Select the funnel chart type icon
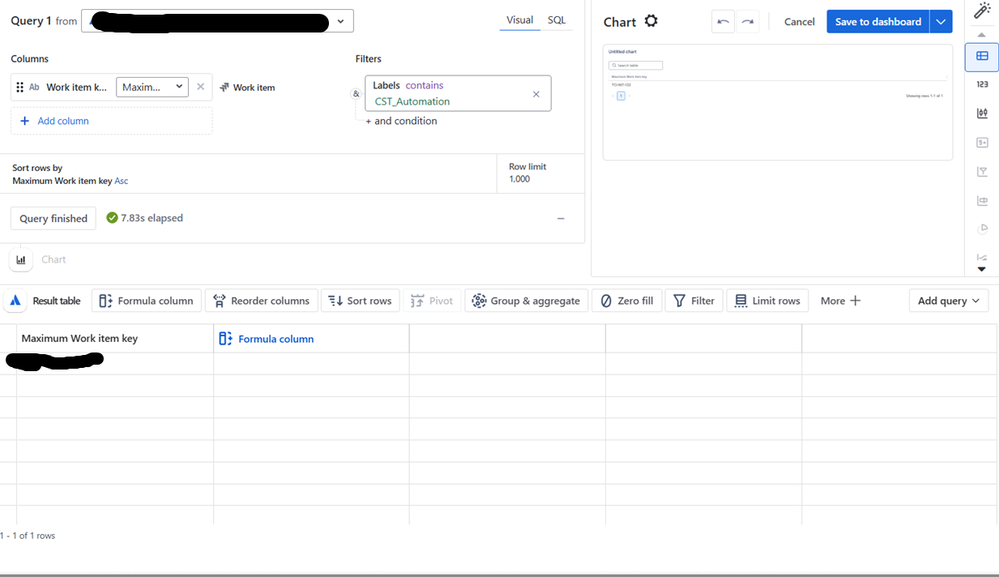This screenshot has height=577, width=999. click(x=982, y=172)
